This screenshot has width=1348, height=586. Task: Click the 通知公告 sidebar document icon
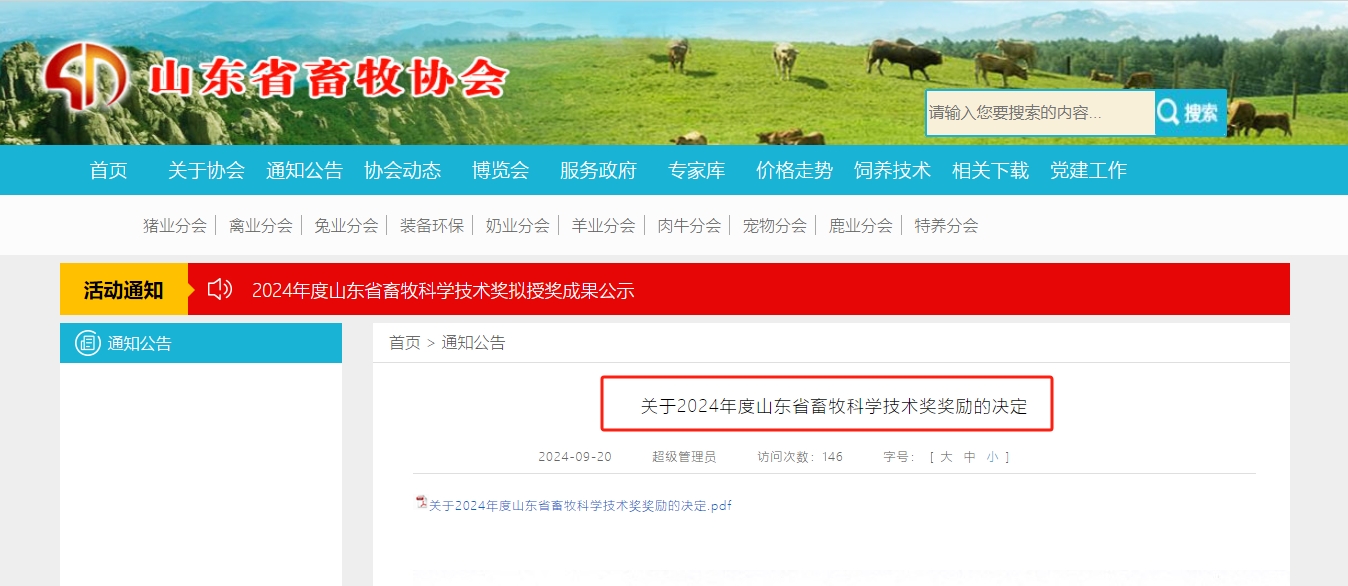(88, 343)
